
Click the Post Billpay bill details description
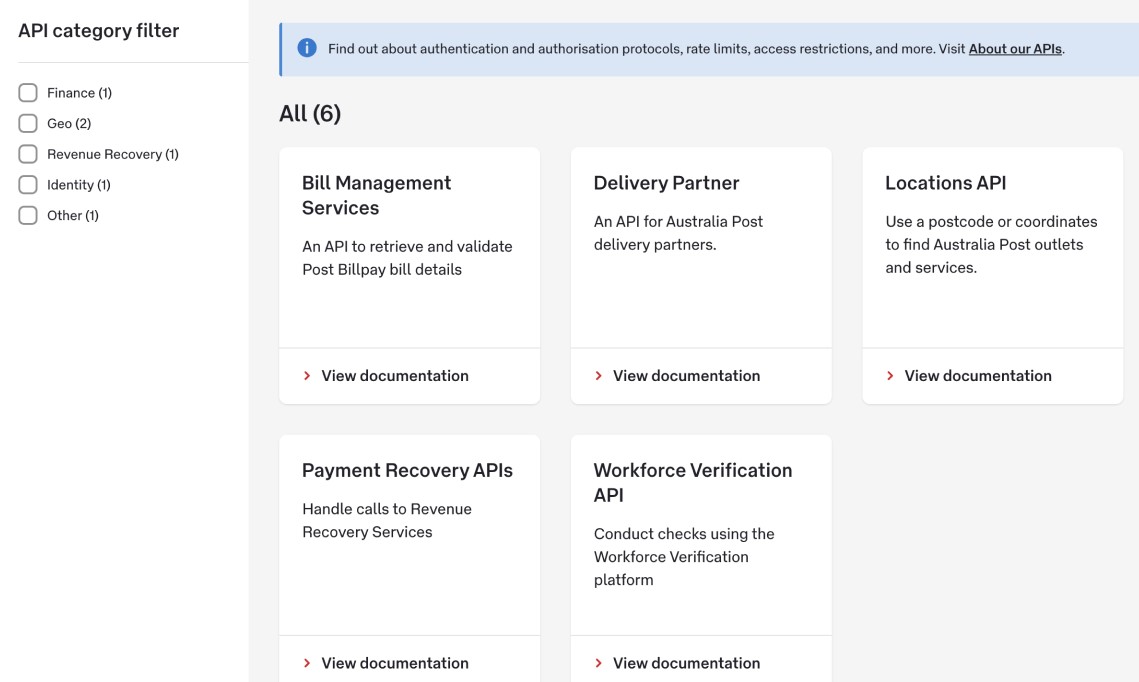click(407, 258)
